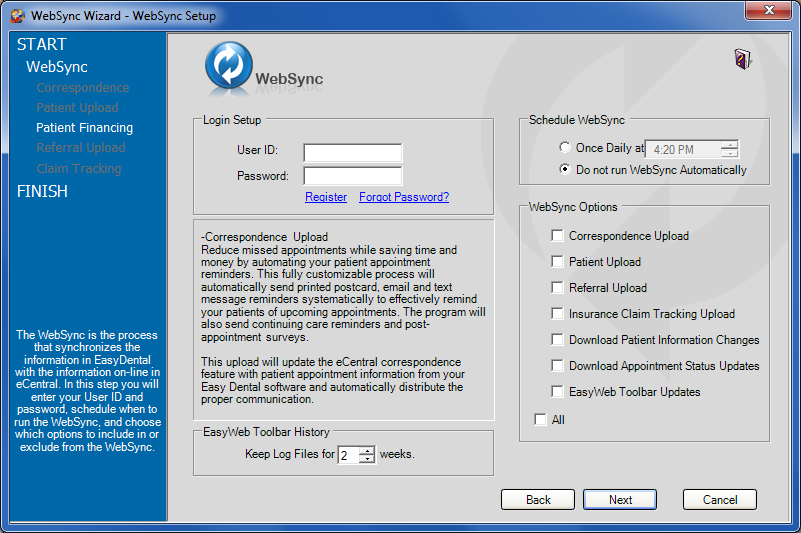
Task: Tick the Referral Upload checkbox
Action: coord(558,288)
